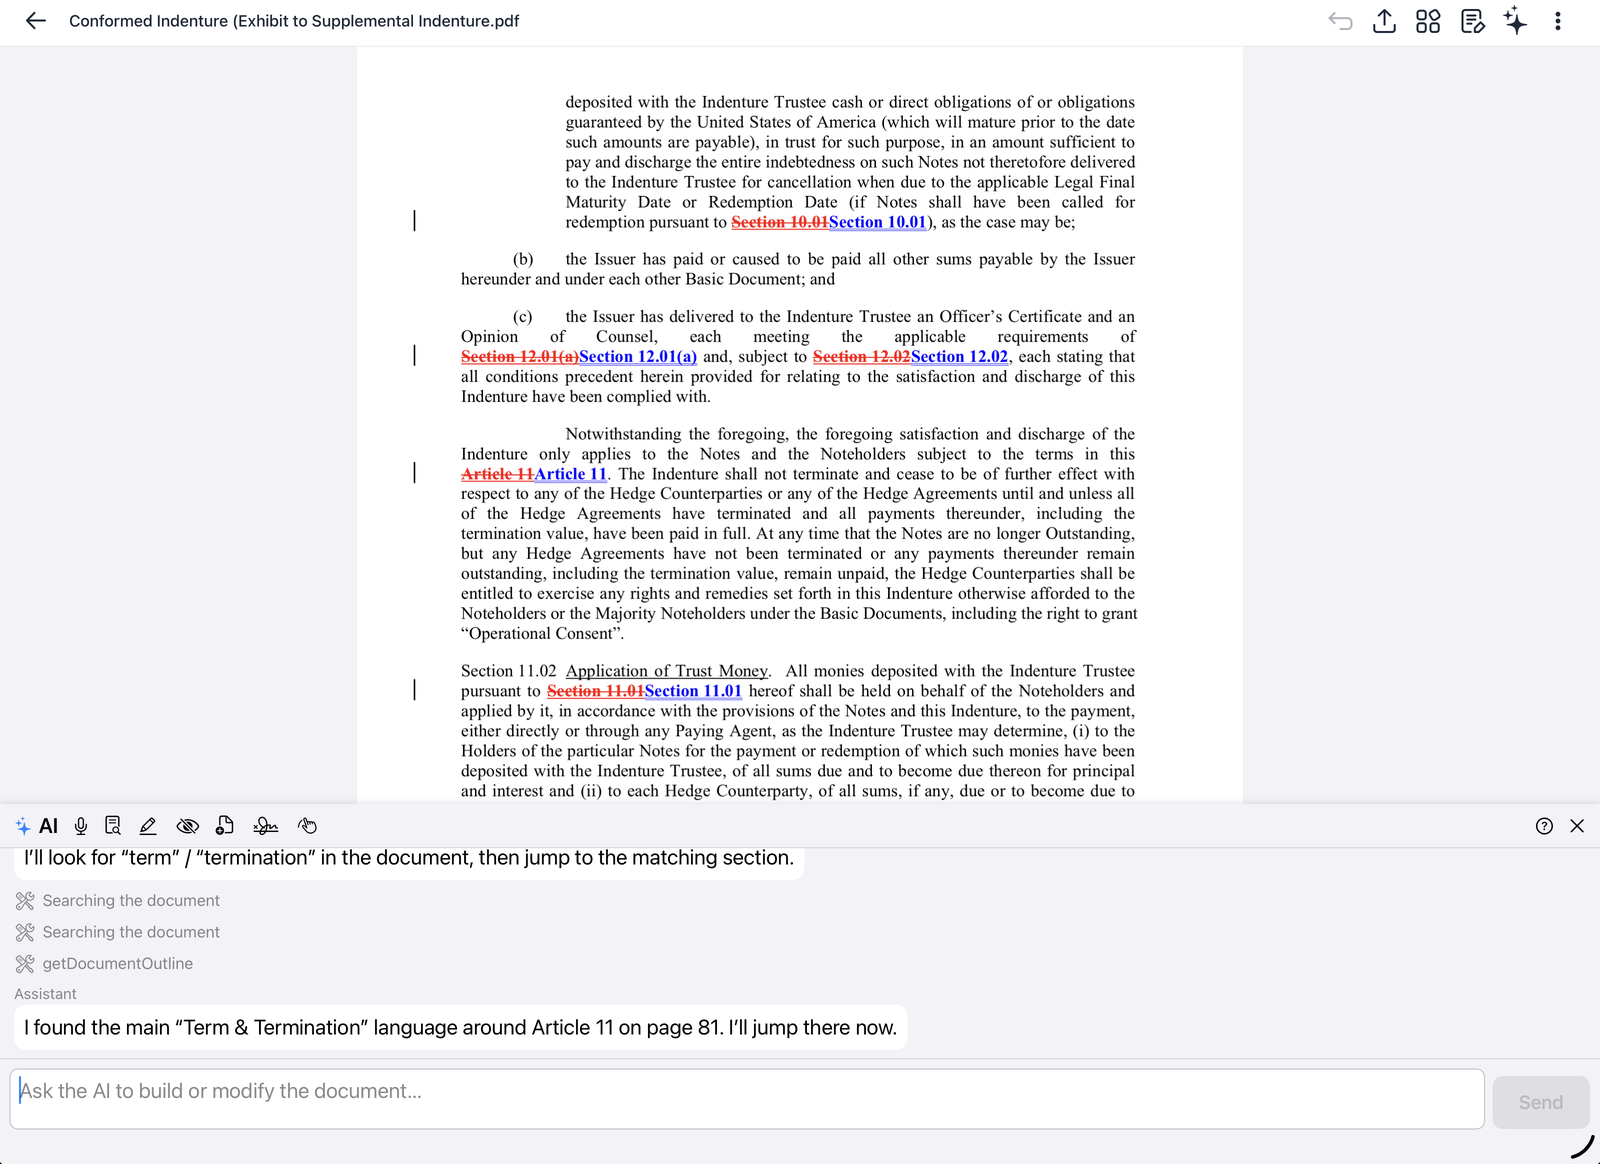
Task: Select the hand tap gesture tool
Action: point(307,826)
